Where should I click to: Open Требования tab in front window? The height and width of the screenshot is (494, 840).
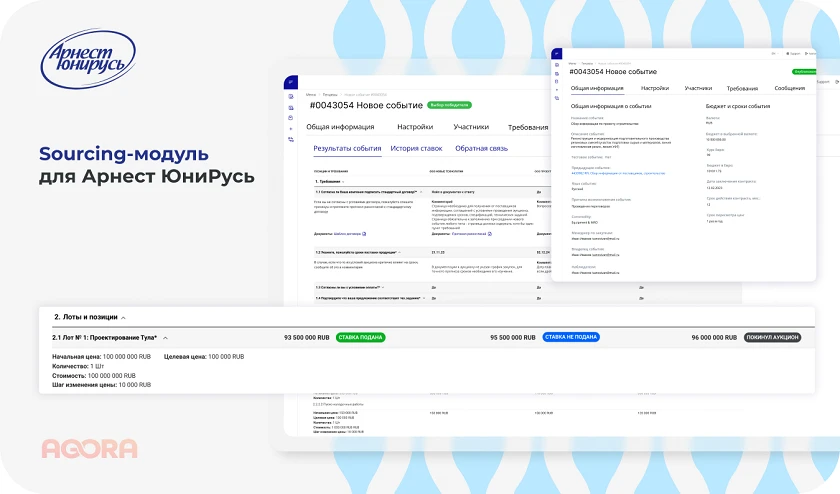[x=742, y=88]
